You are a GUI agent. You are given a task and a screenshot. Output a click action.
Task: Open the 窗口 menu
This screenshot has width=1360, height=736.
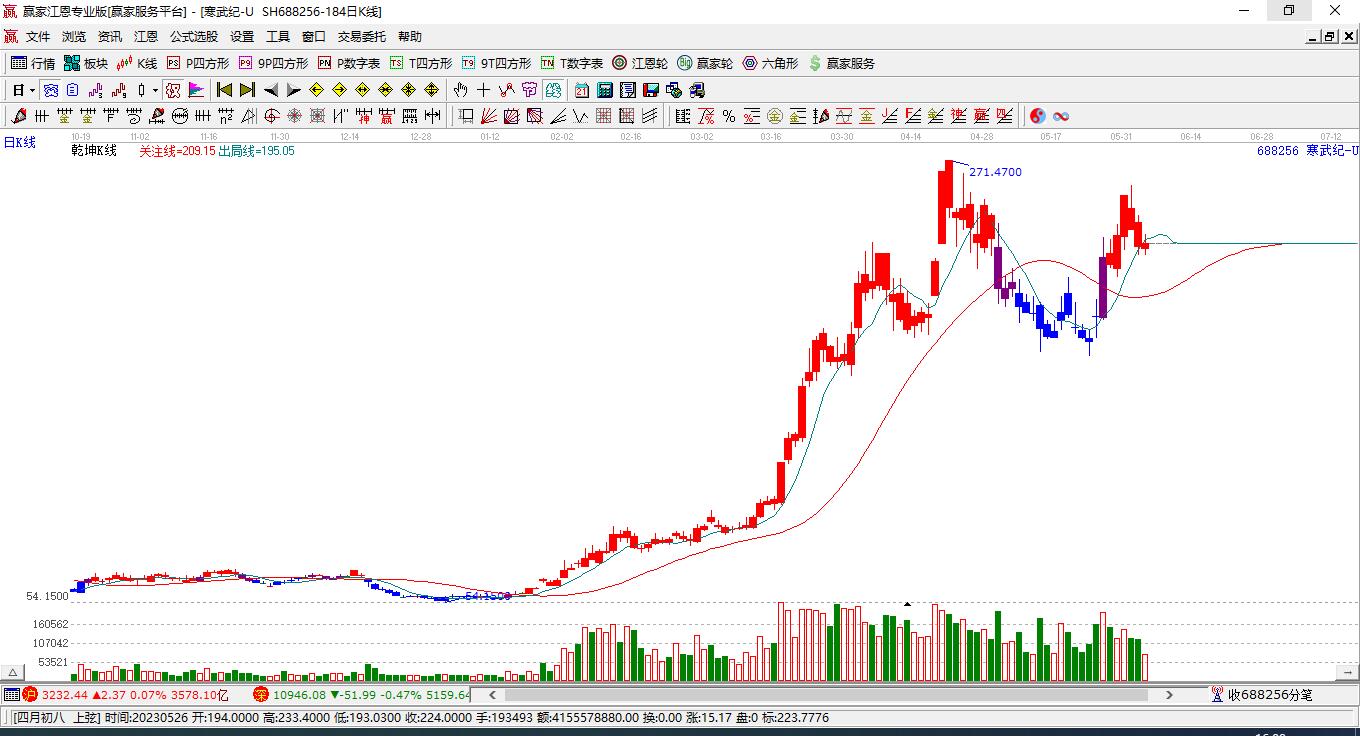point(314,37)
